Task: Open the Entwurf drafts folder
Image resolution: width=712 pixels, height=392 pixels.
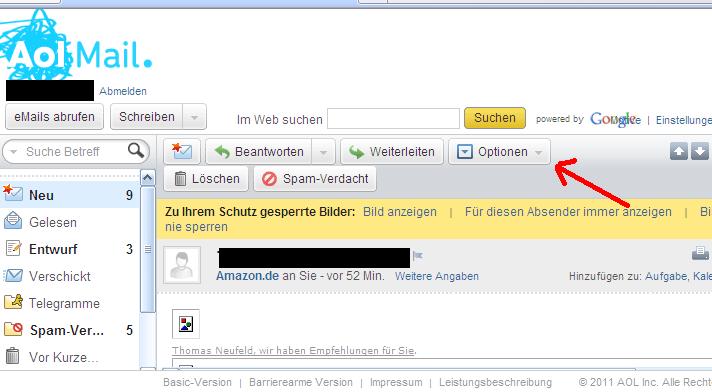Action: [x=69, y=249]
